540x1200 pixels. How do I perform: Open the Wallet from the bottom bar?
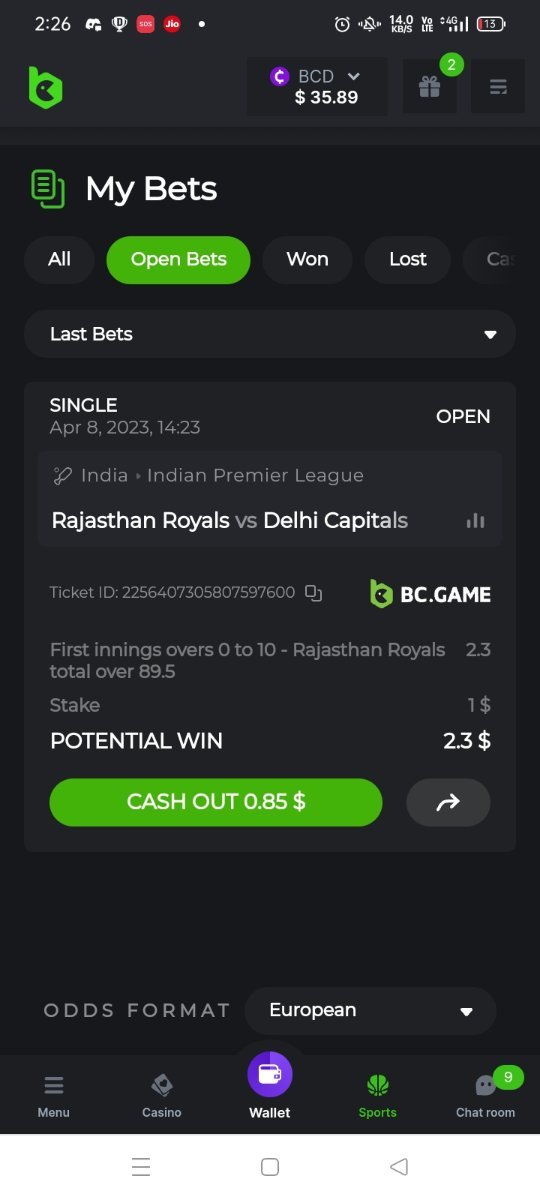(x=270, y=1086)
